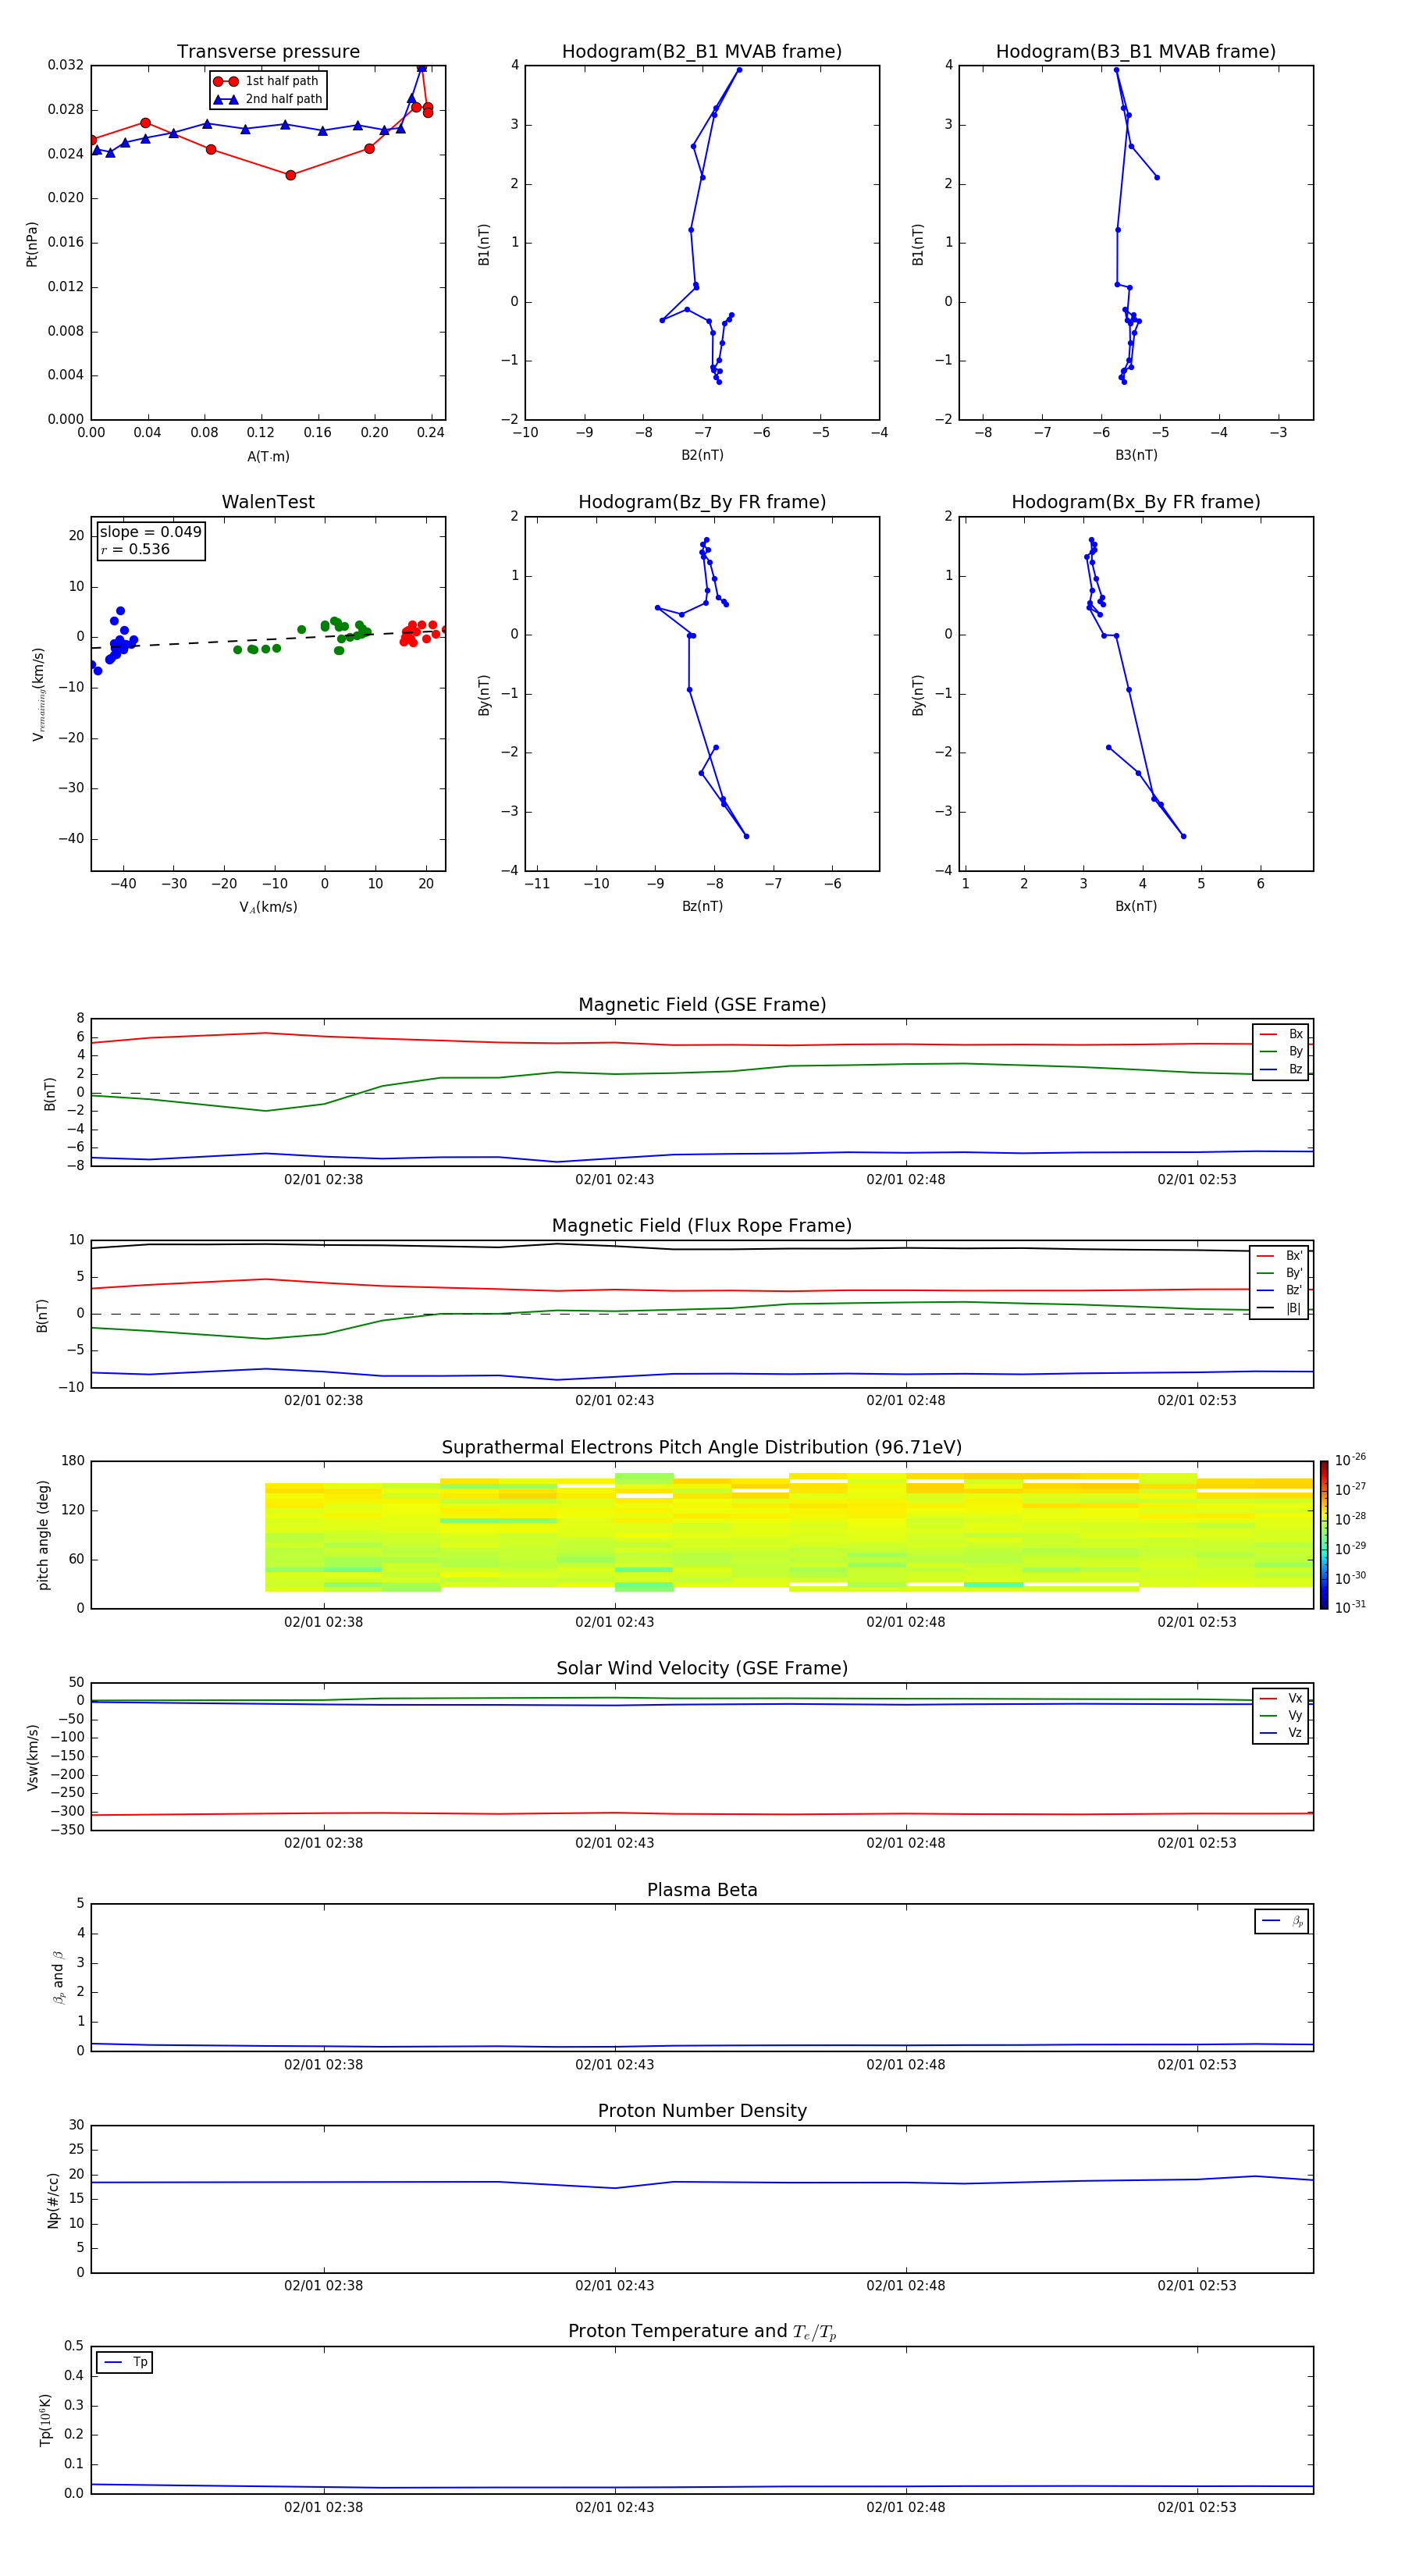
Task: Select the By' entry in flux rope legend
Action: pos(1280,1273)
